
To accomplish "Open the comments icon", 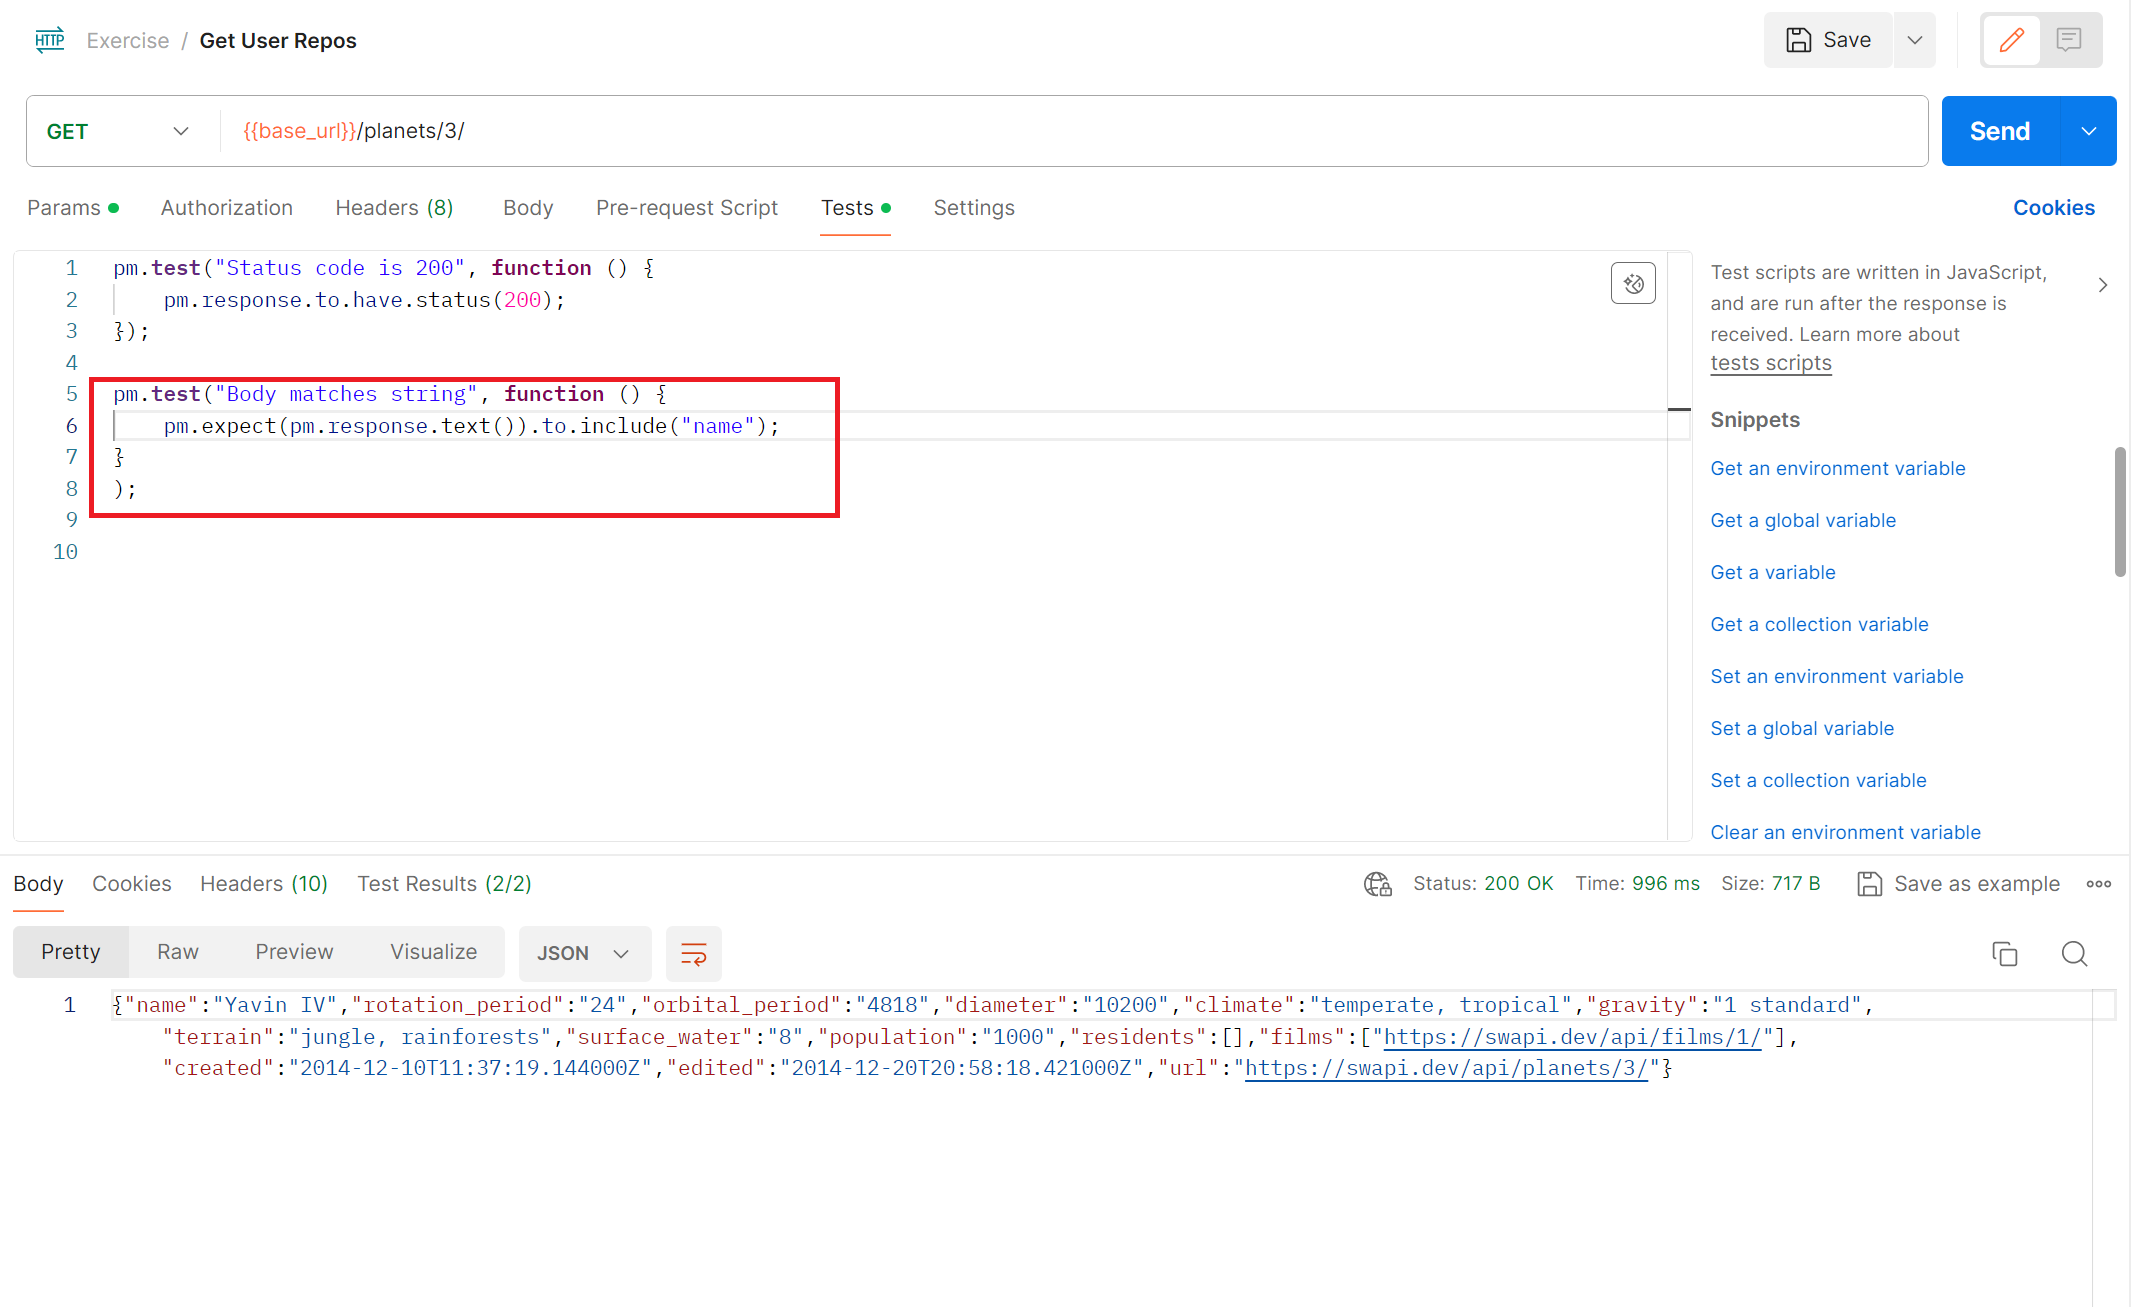I will pos(2069,40).
